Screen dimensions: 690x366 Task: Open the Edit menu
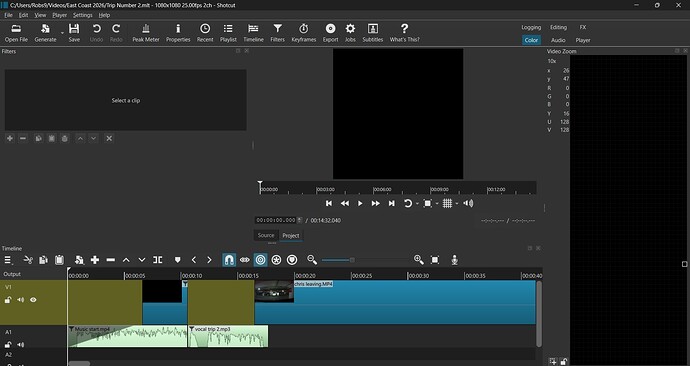click(x=23, y=15)
